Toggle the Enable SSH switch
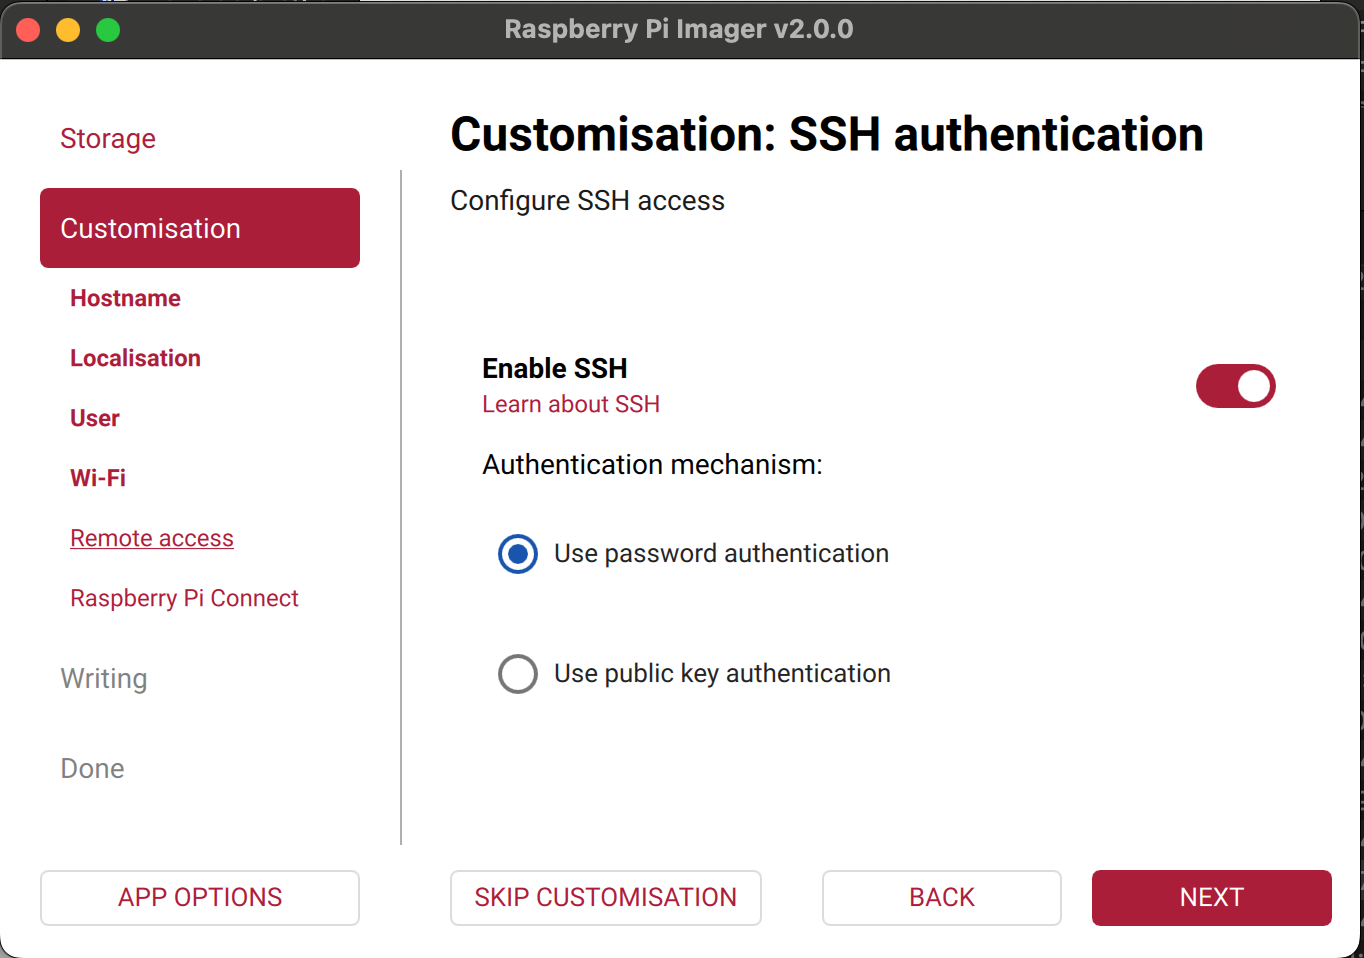The height and width of the screenshot is (958, 1364). [1235, 386]
